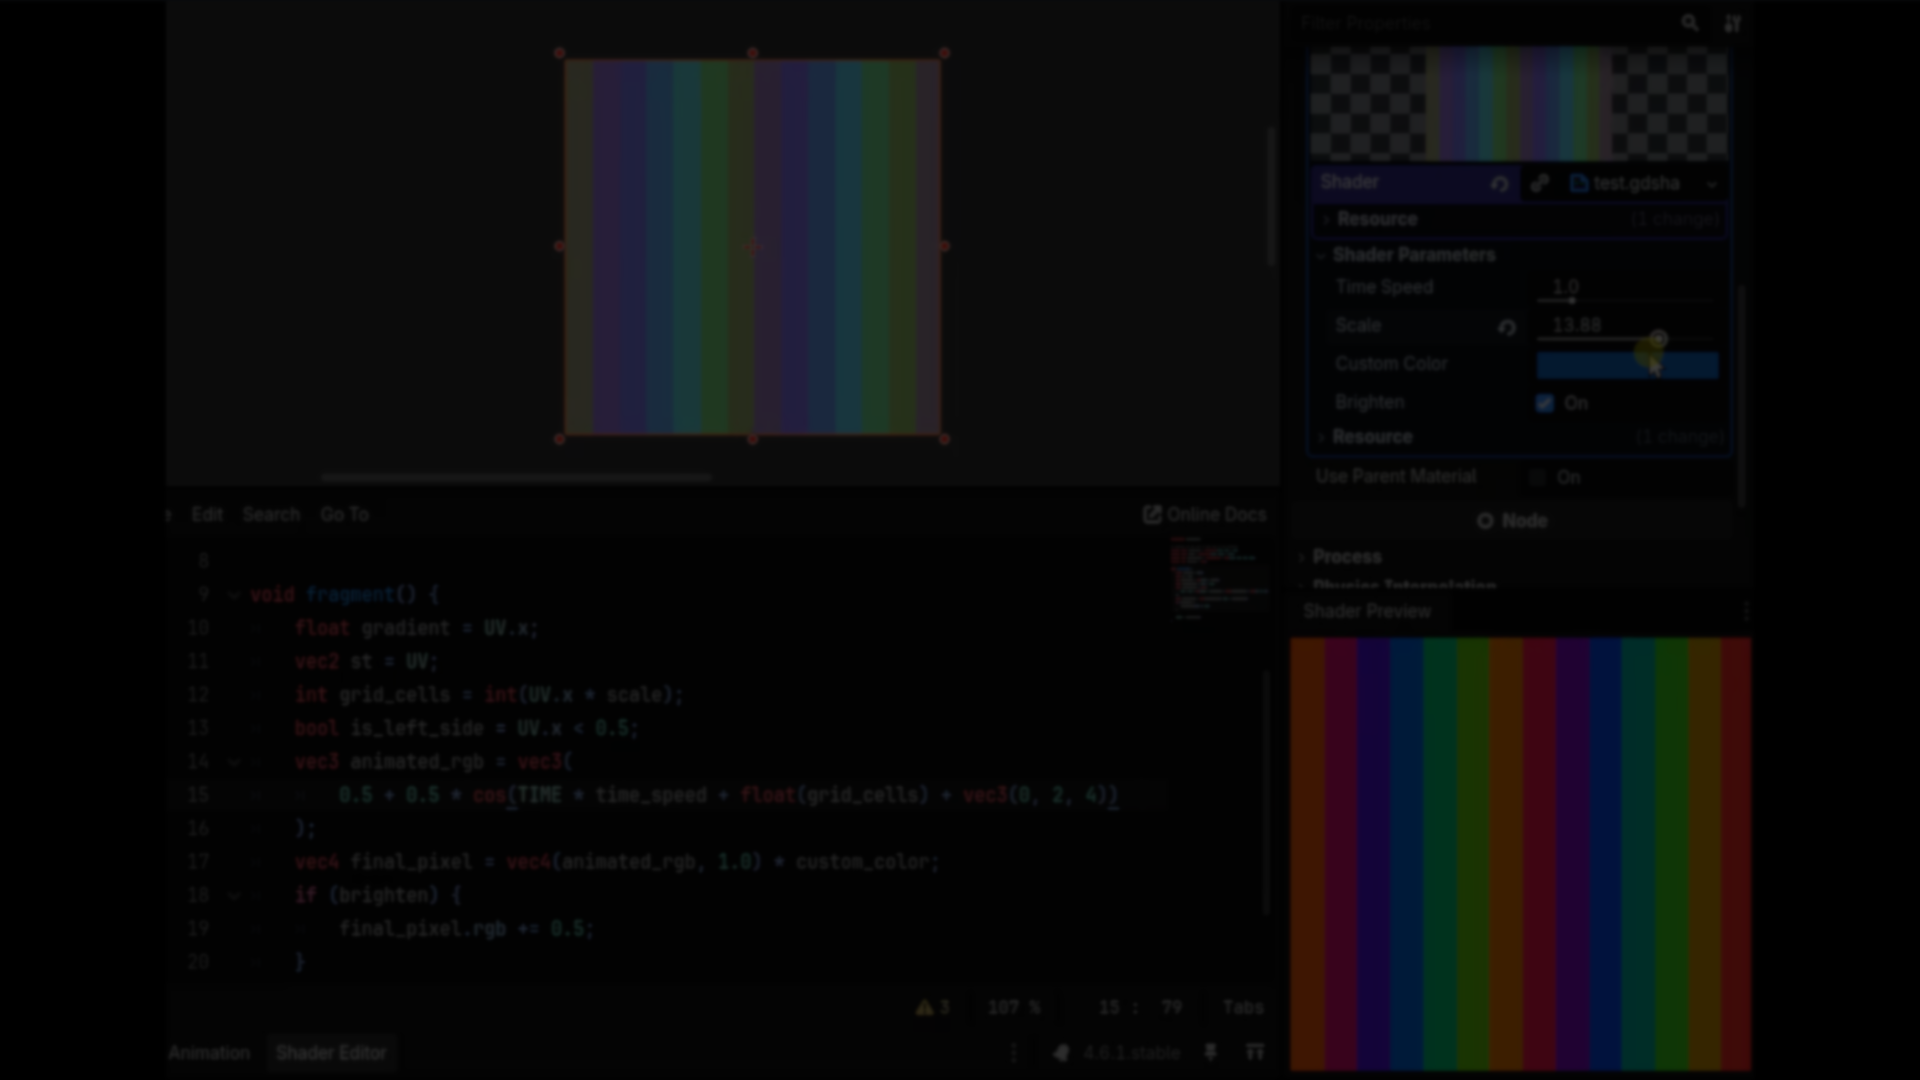Pin the bottom panel with pin icon

1210,1052
